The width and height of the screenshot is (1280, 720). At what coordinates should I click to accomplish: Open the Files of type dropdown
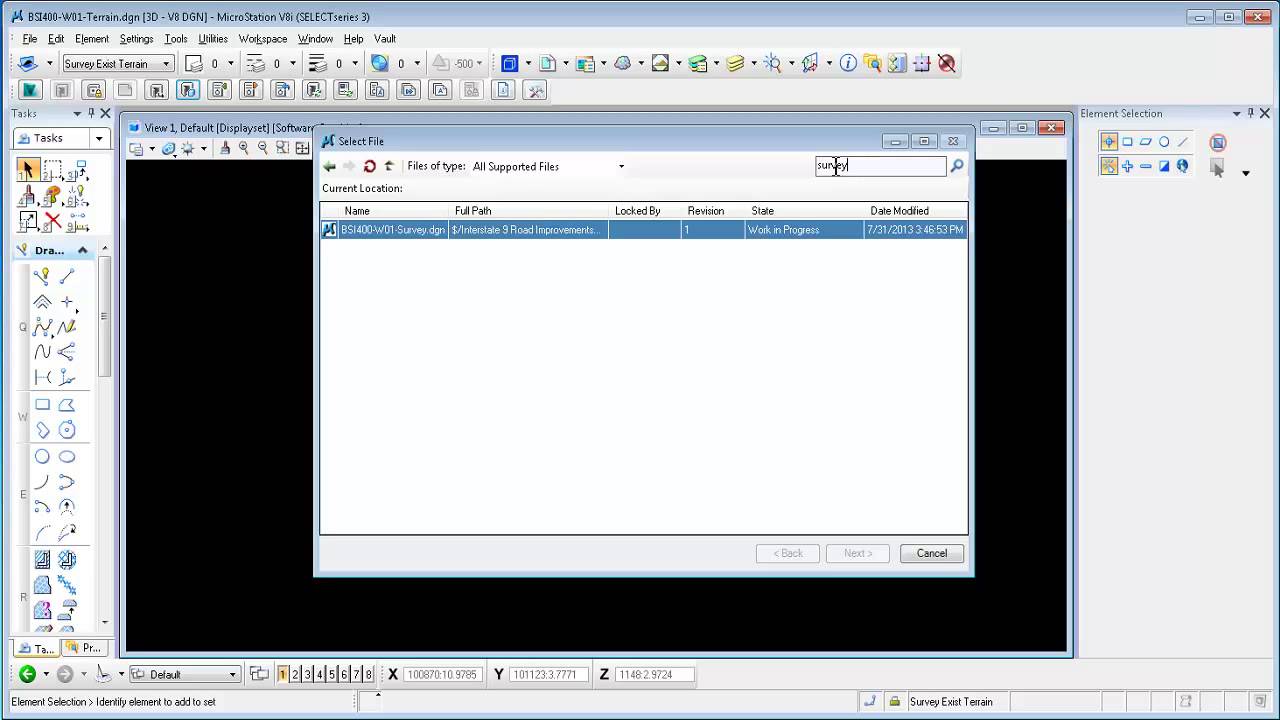pyautogui.click(x=621, y=166)
